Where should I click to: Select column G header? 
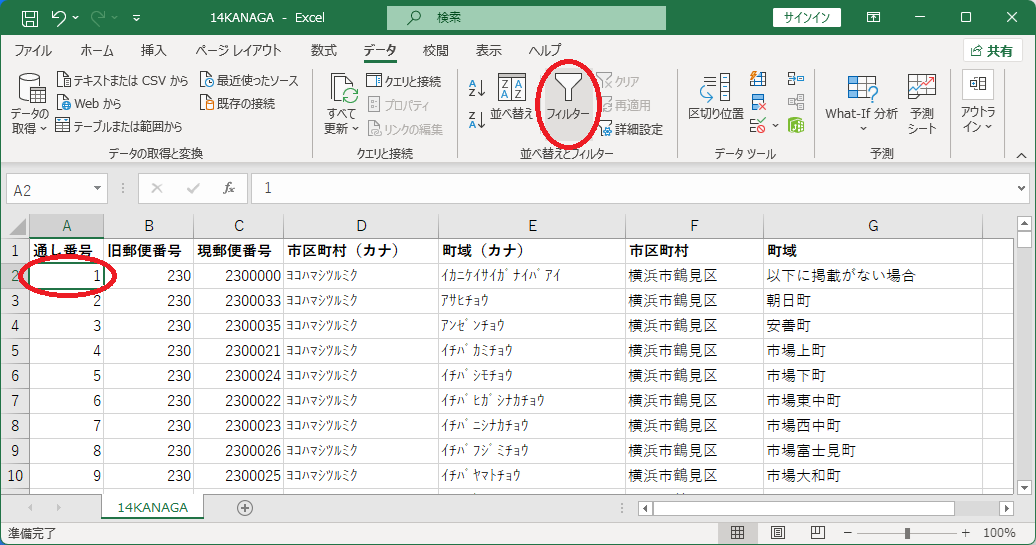point(873,226)
